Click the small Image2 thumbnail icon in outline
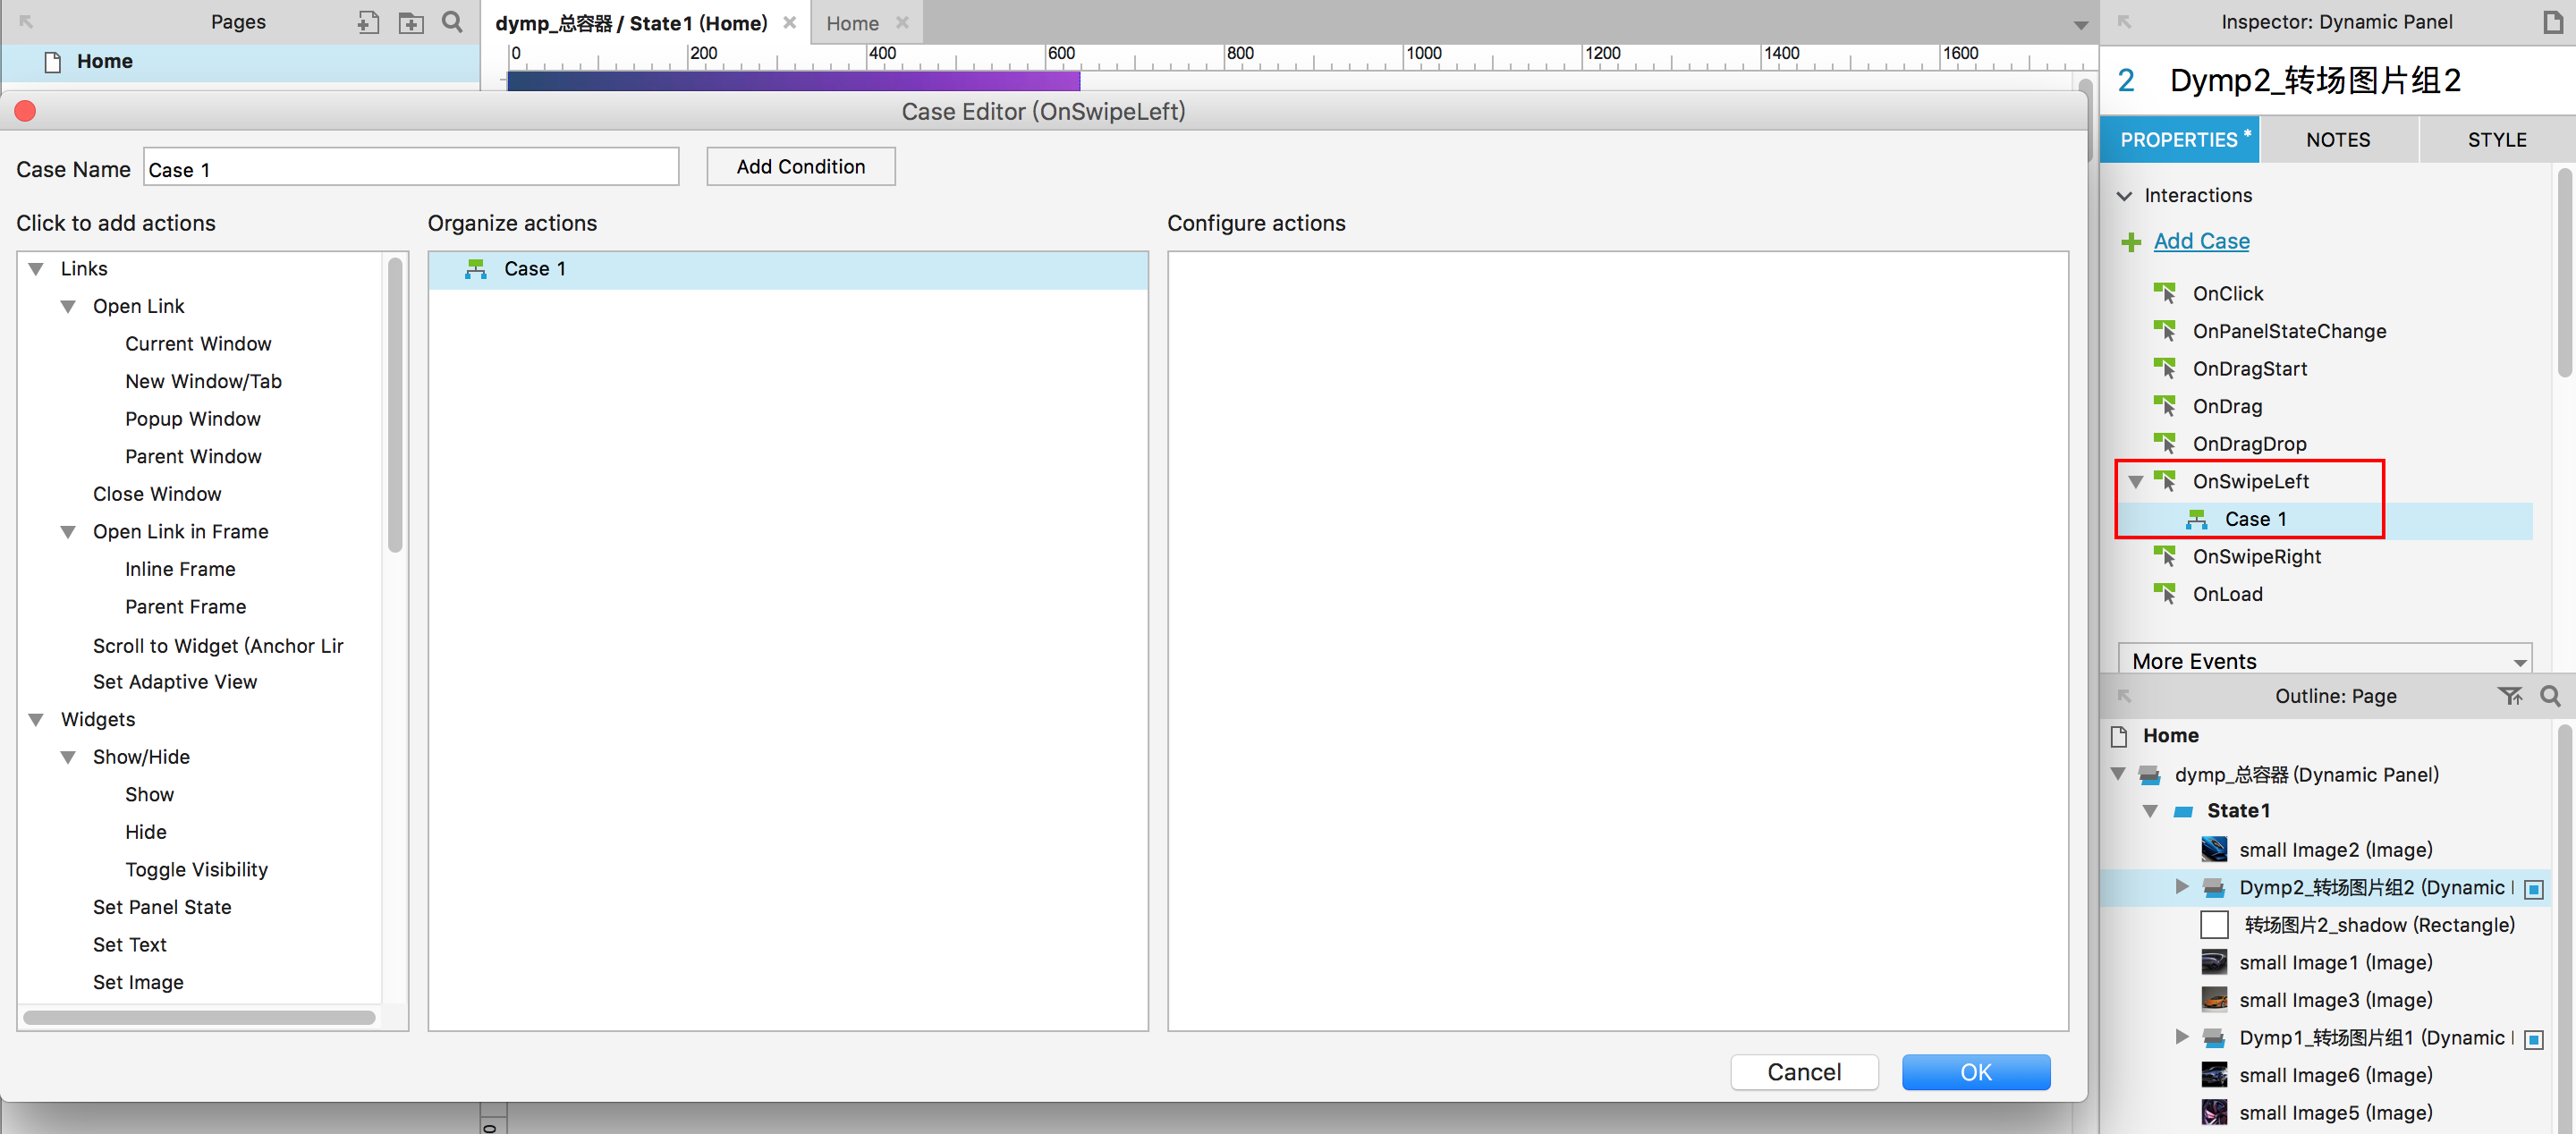This screenshot has height=1134, width=2576. [x=2213, y=850]
